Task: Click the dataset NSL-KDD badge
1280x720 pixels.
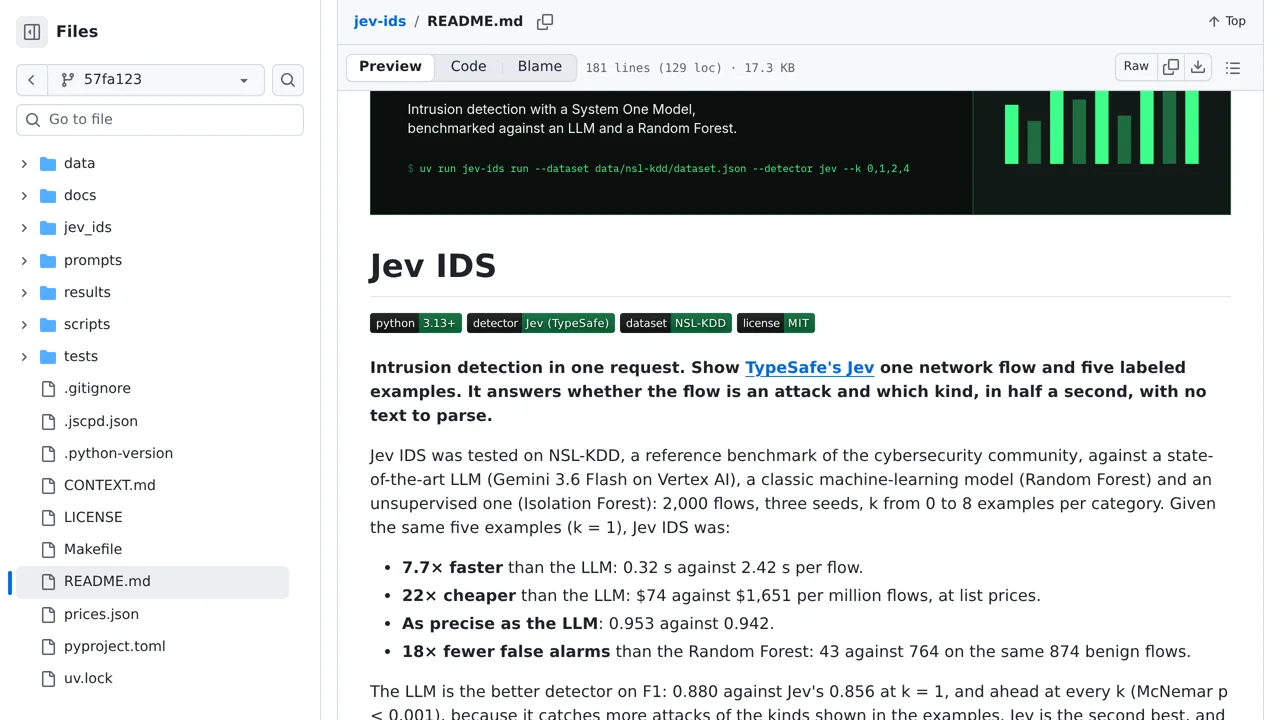Action: click(x=676, y=323)
